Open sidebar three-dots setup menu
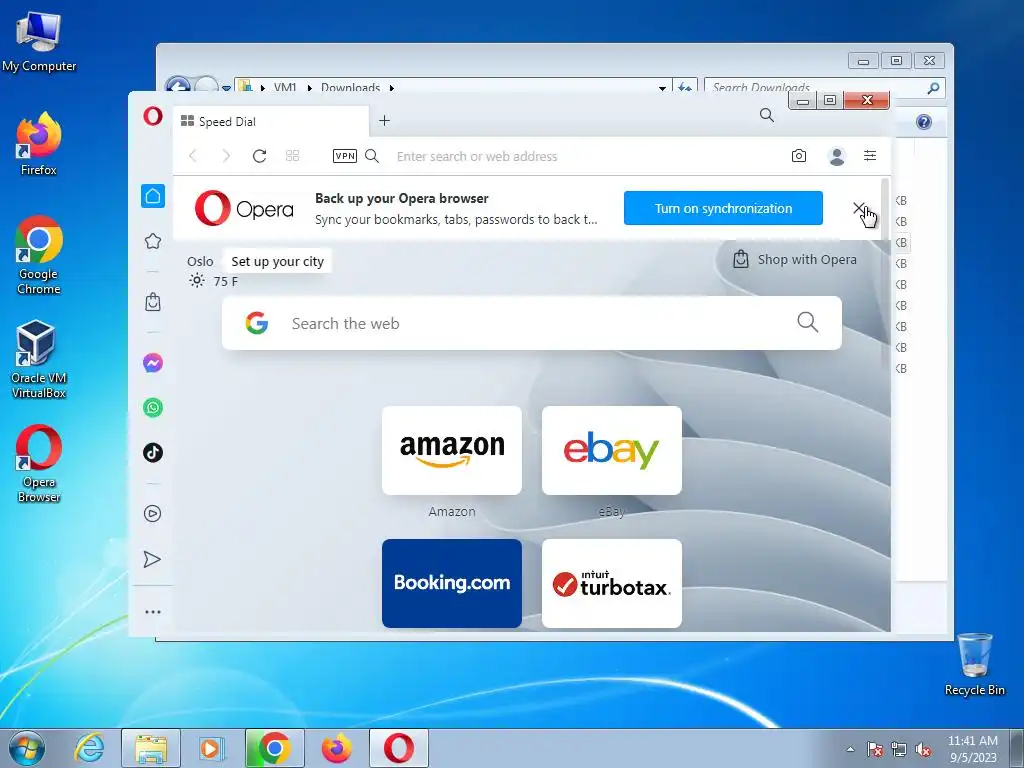This screenshot has width=1024, height=768. [x=153, y=612]
